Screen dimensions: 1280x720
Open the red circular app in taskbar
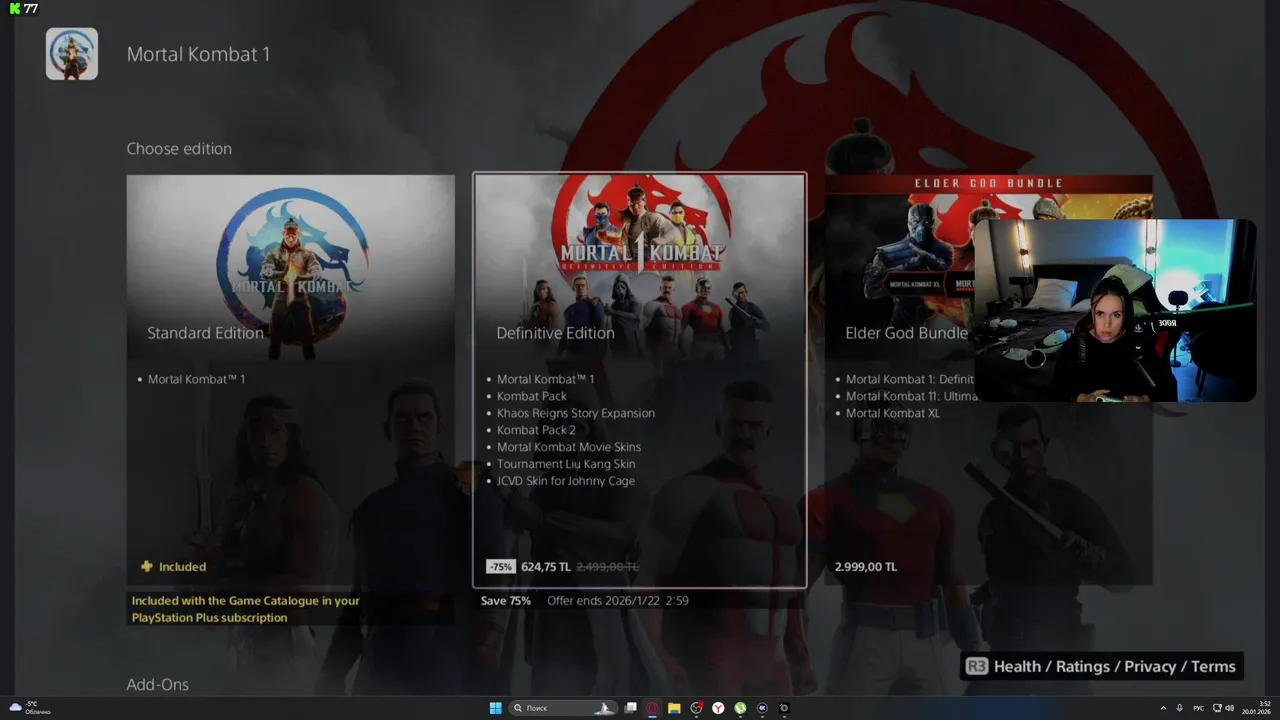pos(653,708)
